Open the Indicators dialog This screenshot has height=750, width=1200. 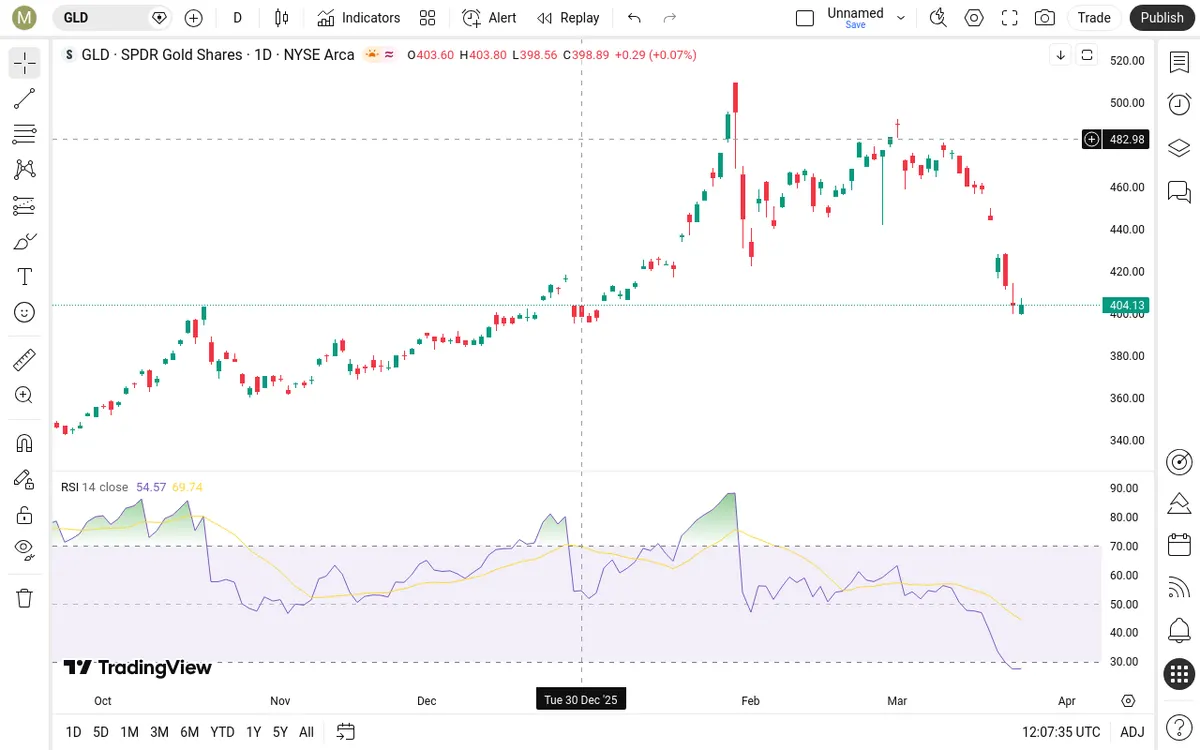(358, 17)
